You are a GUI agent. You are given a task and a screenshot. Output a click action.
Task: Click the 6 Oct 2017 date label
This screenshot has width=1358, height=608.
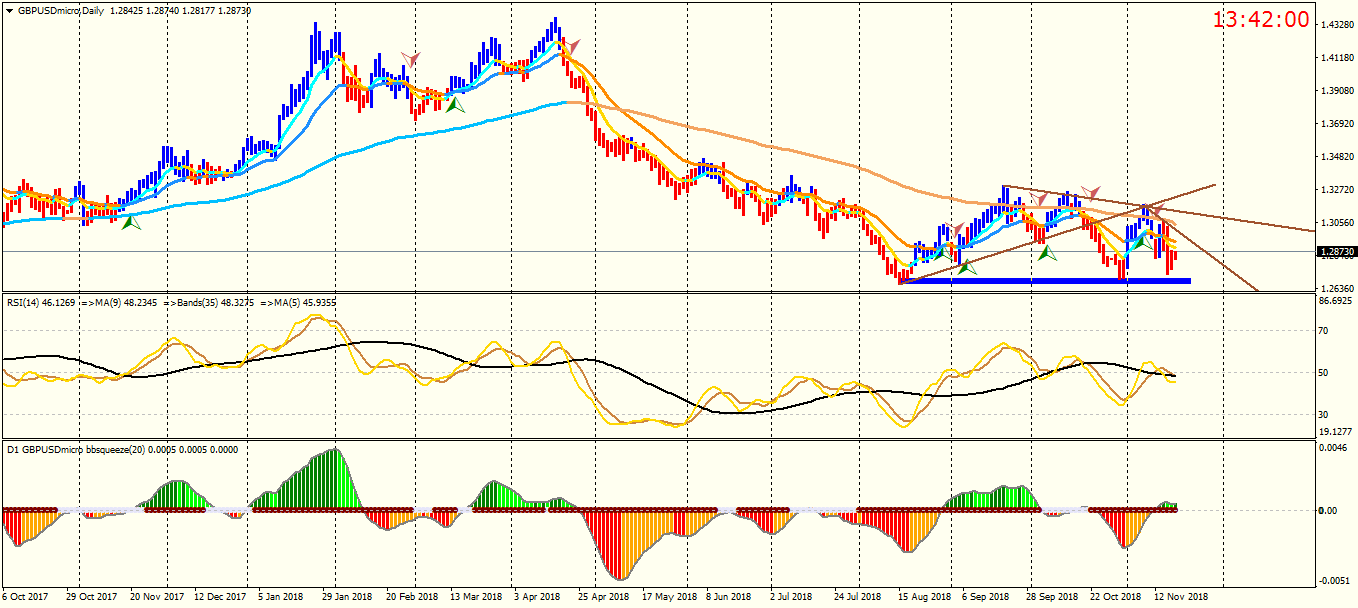pyautogui.click(x=26, y=597)
